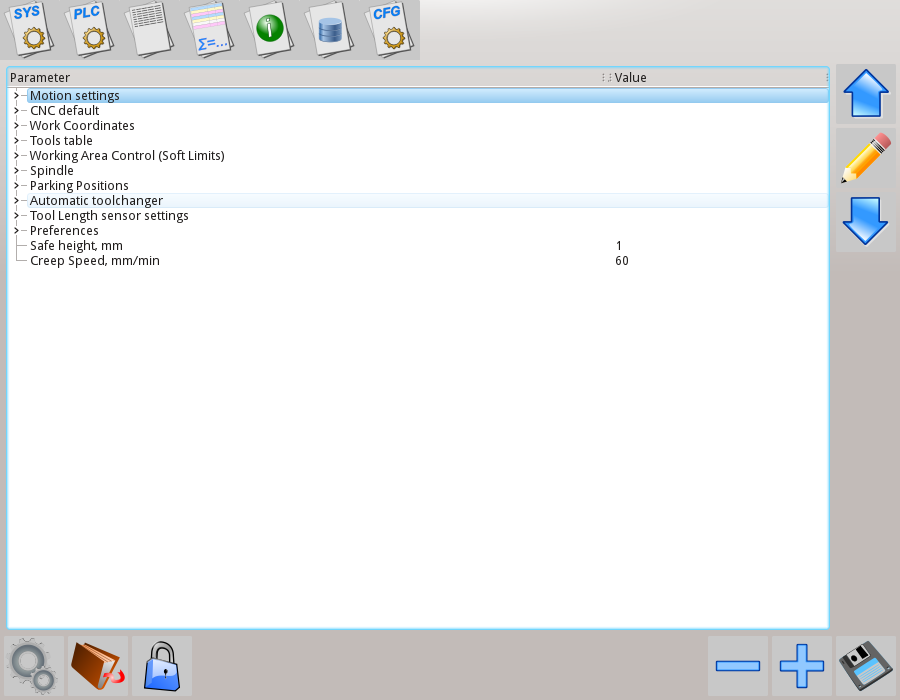The height and width of the screenshot is (700, 900).
Task: Click the blue plus button
Action: coord(801,666)
